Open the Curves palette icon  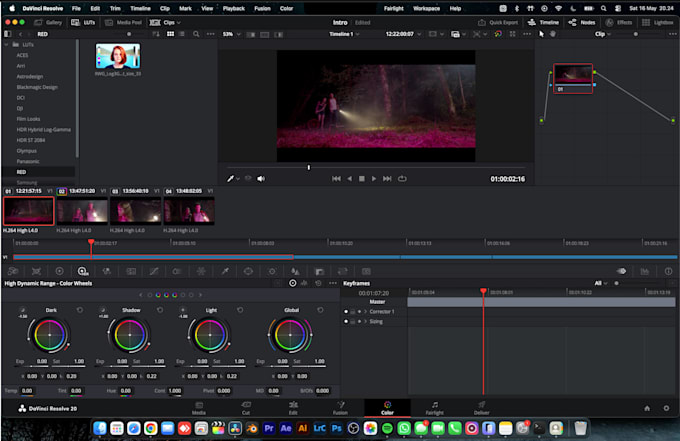(x=154, y=271)
